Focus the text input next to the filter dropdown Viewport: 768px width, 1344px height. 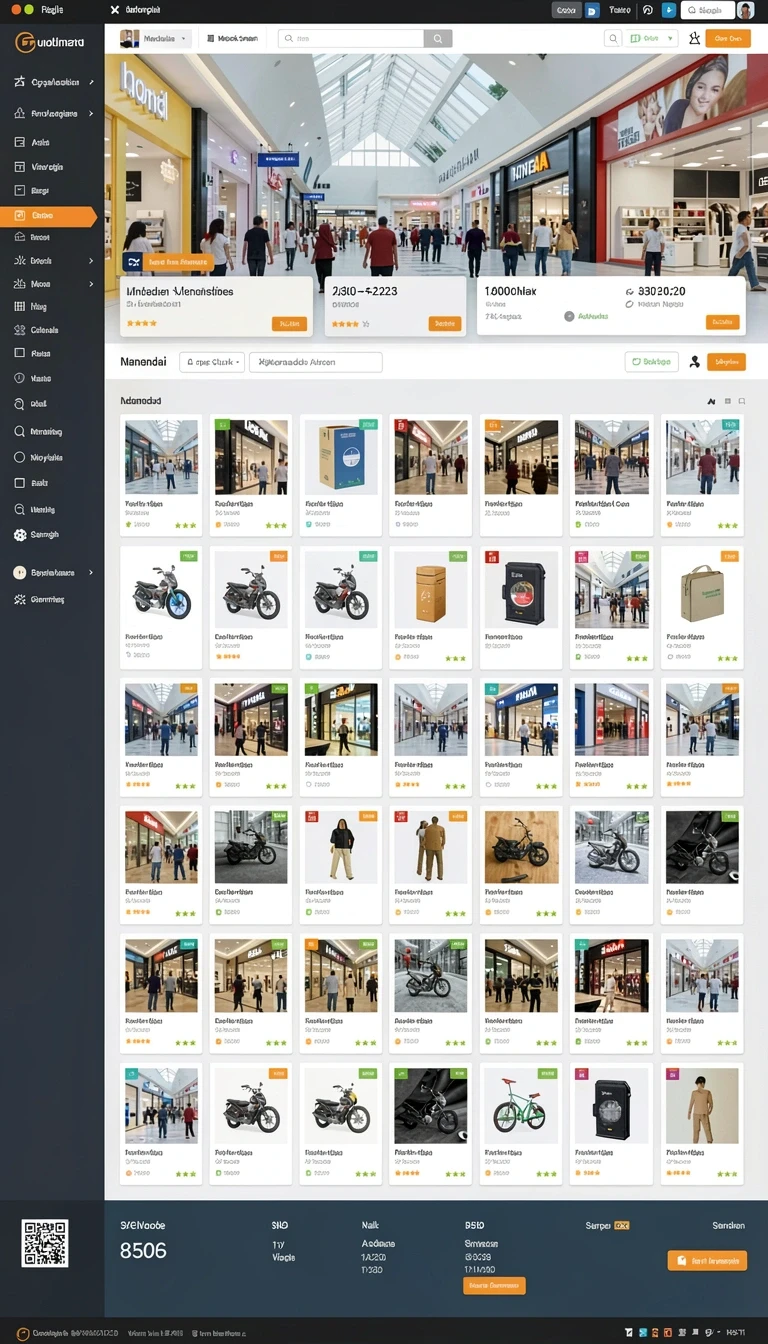point(316,362)
